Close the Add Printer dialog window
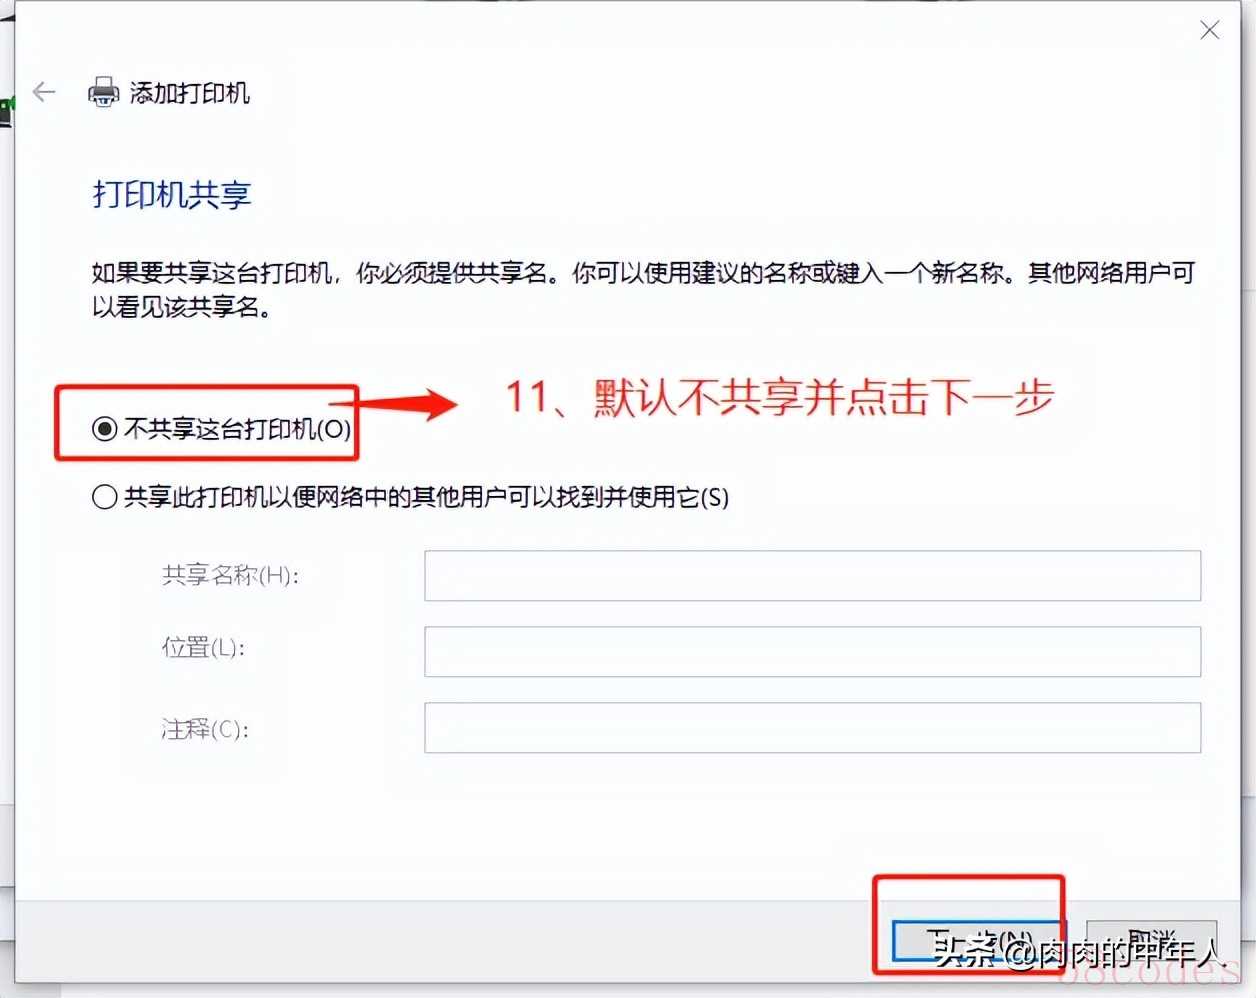The height and width of the screenshot is (998, 1256). coord(1209,30)
